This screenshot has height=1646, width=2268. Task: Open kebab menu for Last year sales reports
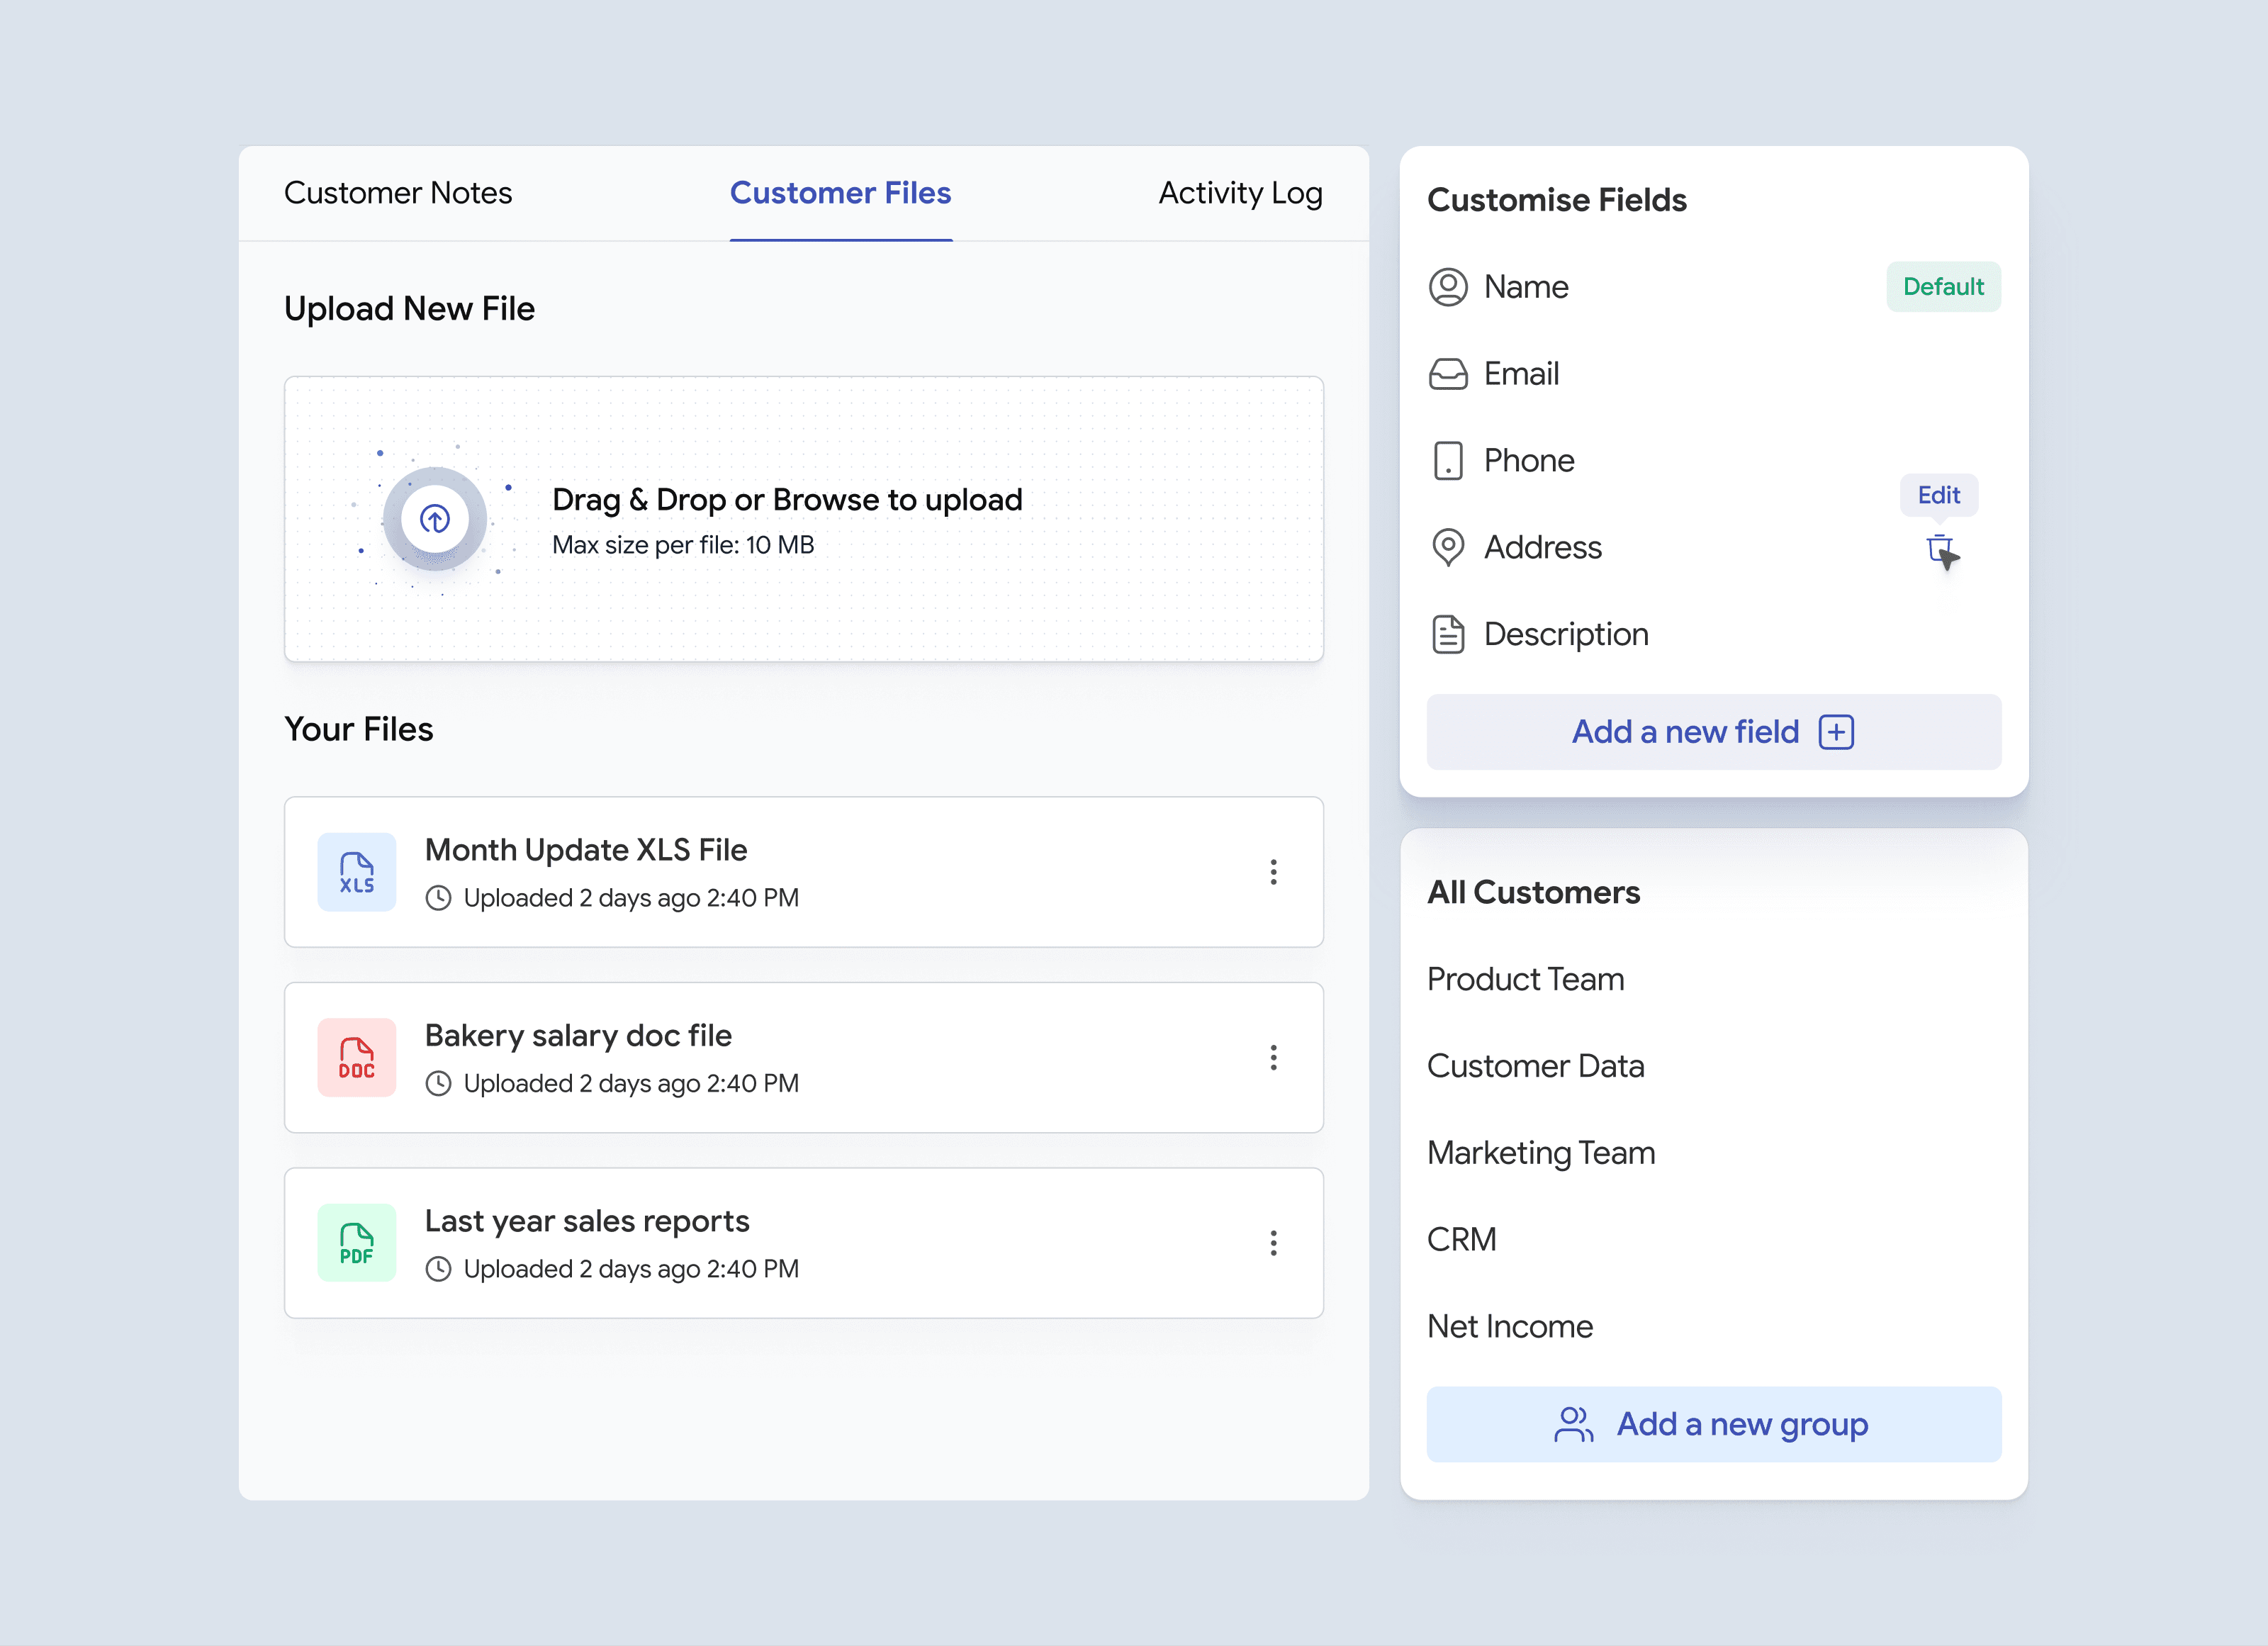(1273, 1243)
